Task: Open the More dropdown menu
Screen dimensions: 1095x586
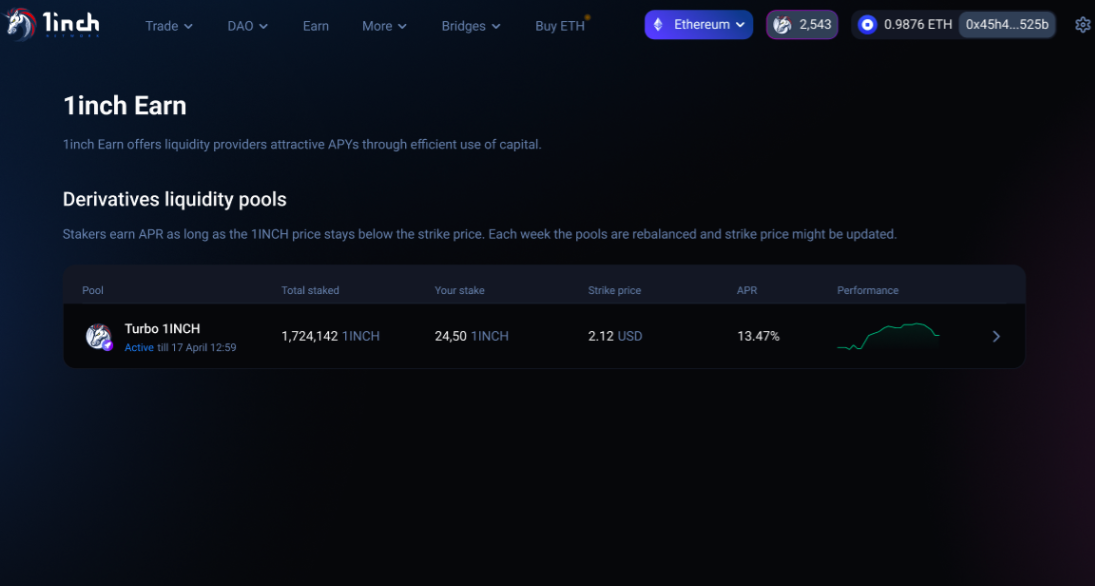Action: (384, 26)
